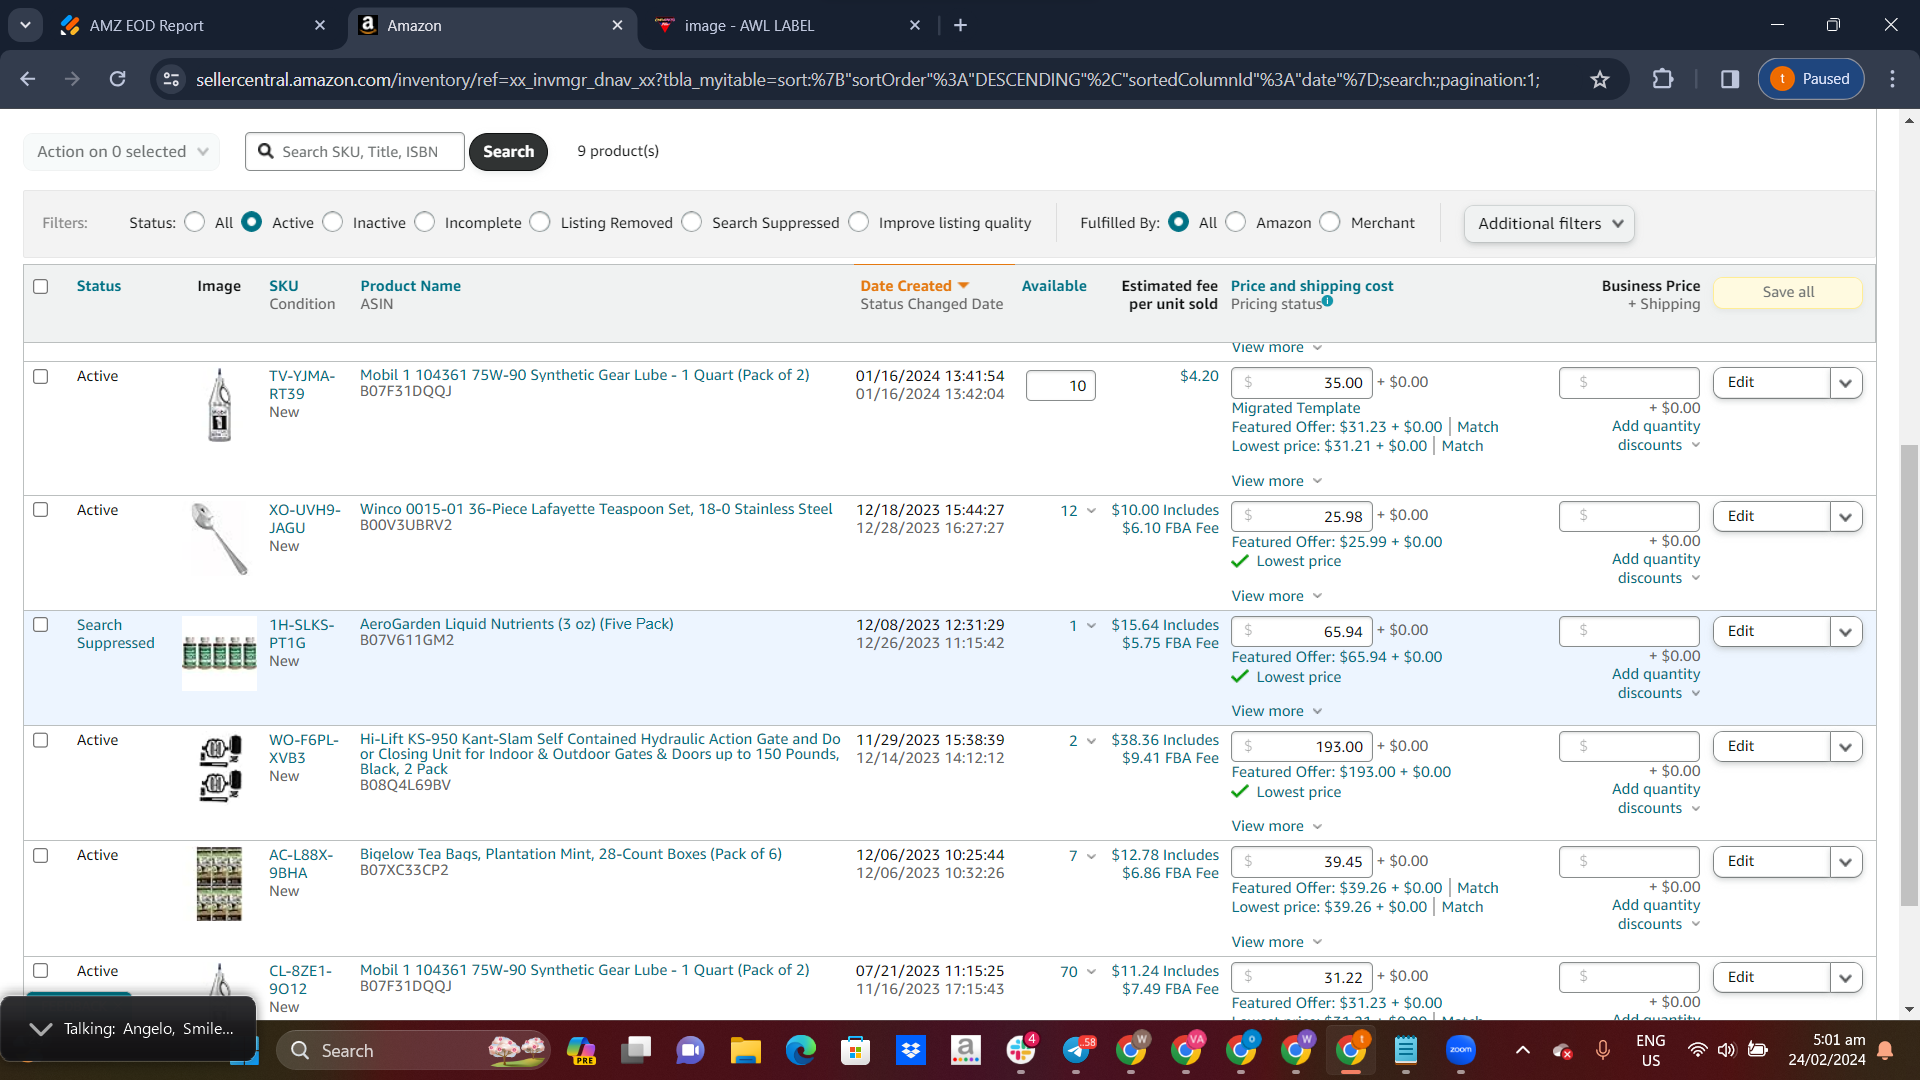The width and height of the screenshot is (1920, 1080).
Task: Open Copilot preview from the taskbar
Action: (x=581, y=1050)
